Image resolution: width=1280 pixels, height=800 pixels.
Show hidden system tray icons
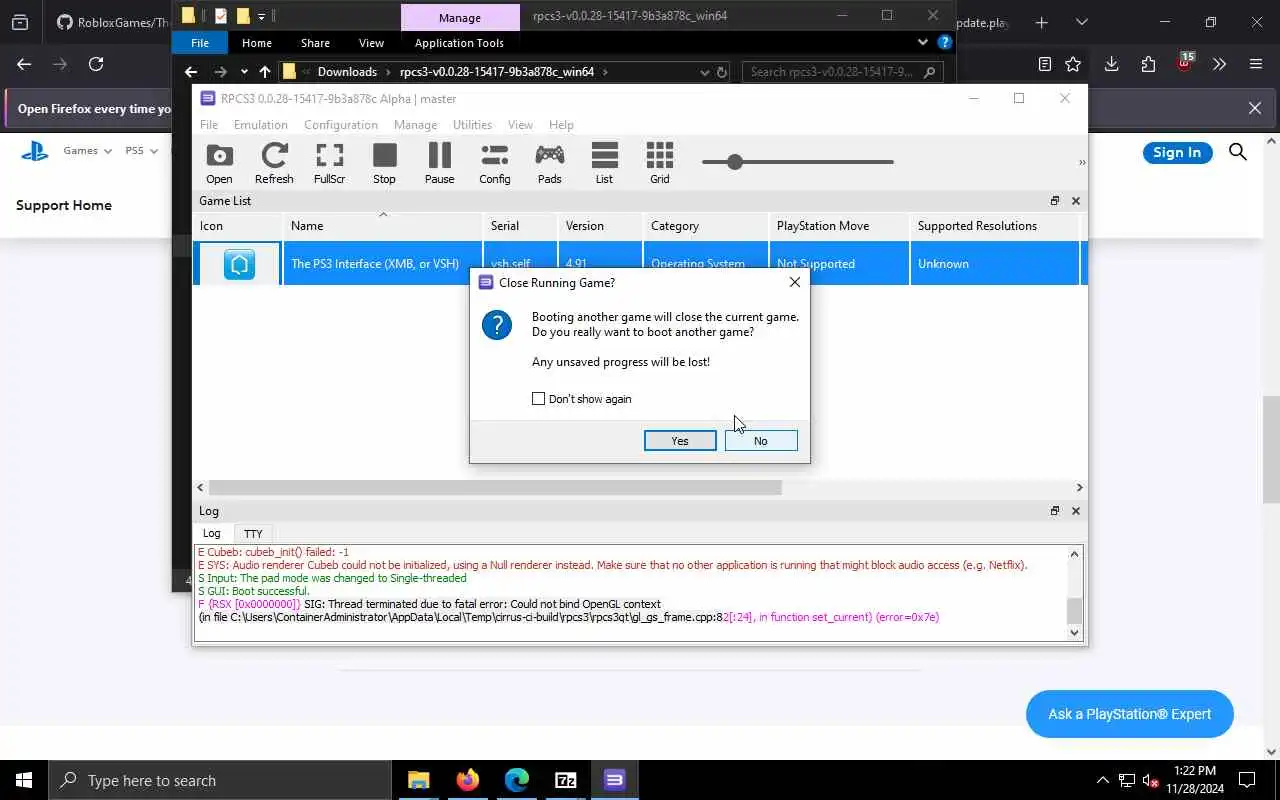(1102, 780)
